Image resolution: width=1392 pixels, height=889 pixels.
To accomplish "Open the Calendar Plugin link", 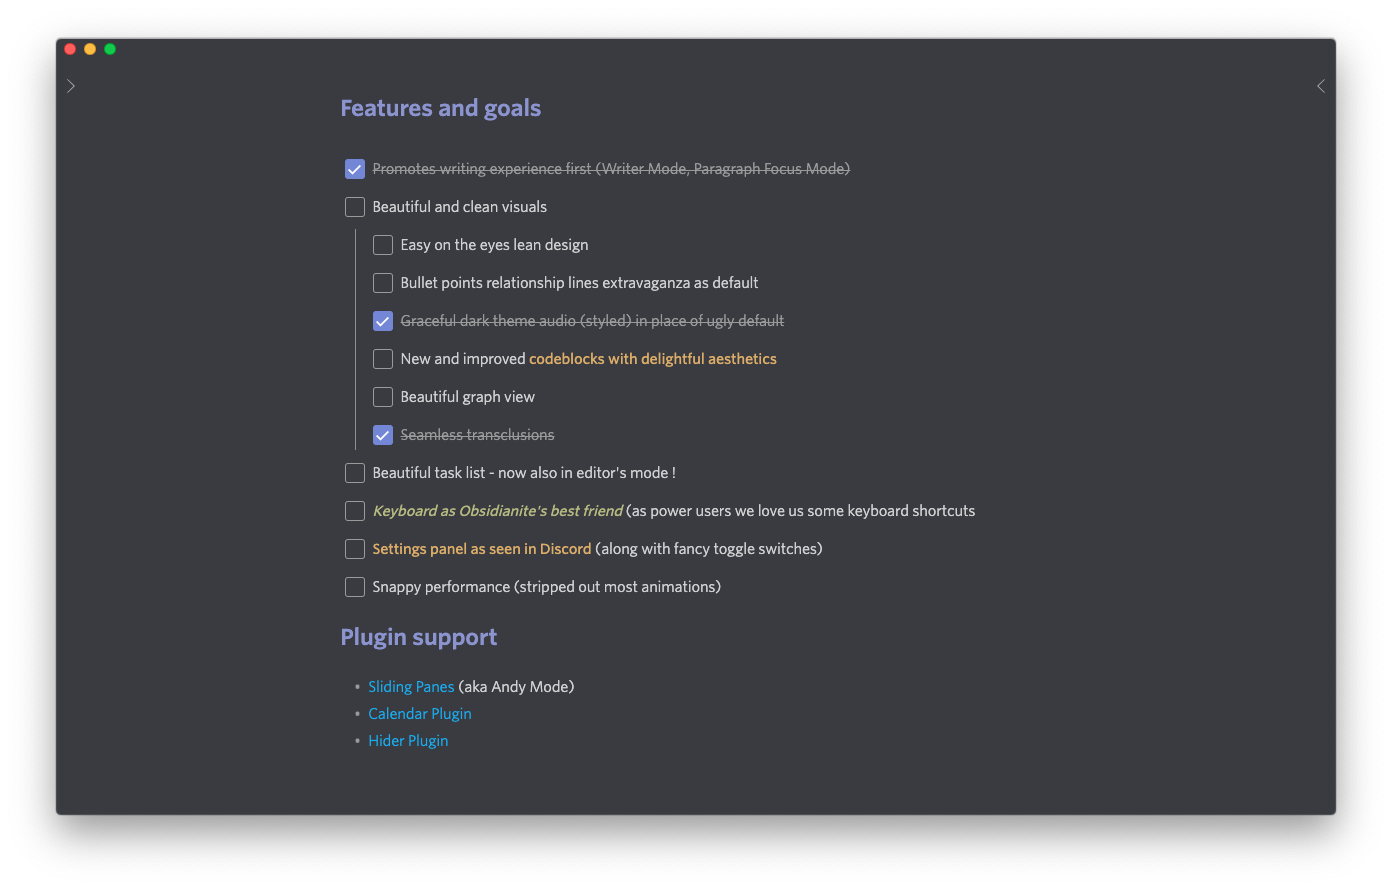I will coord(420,714).
